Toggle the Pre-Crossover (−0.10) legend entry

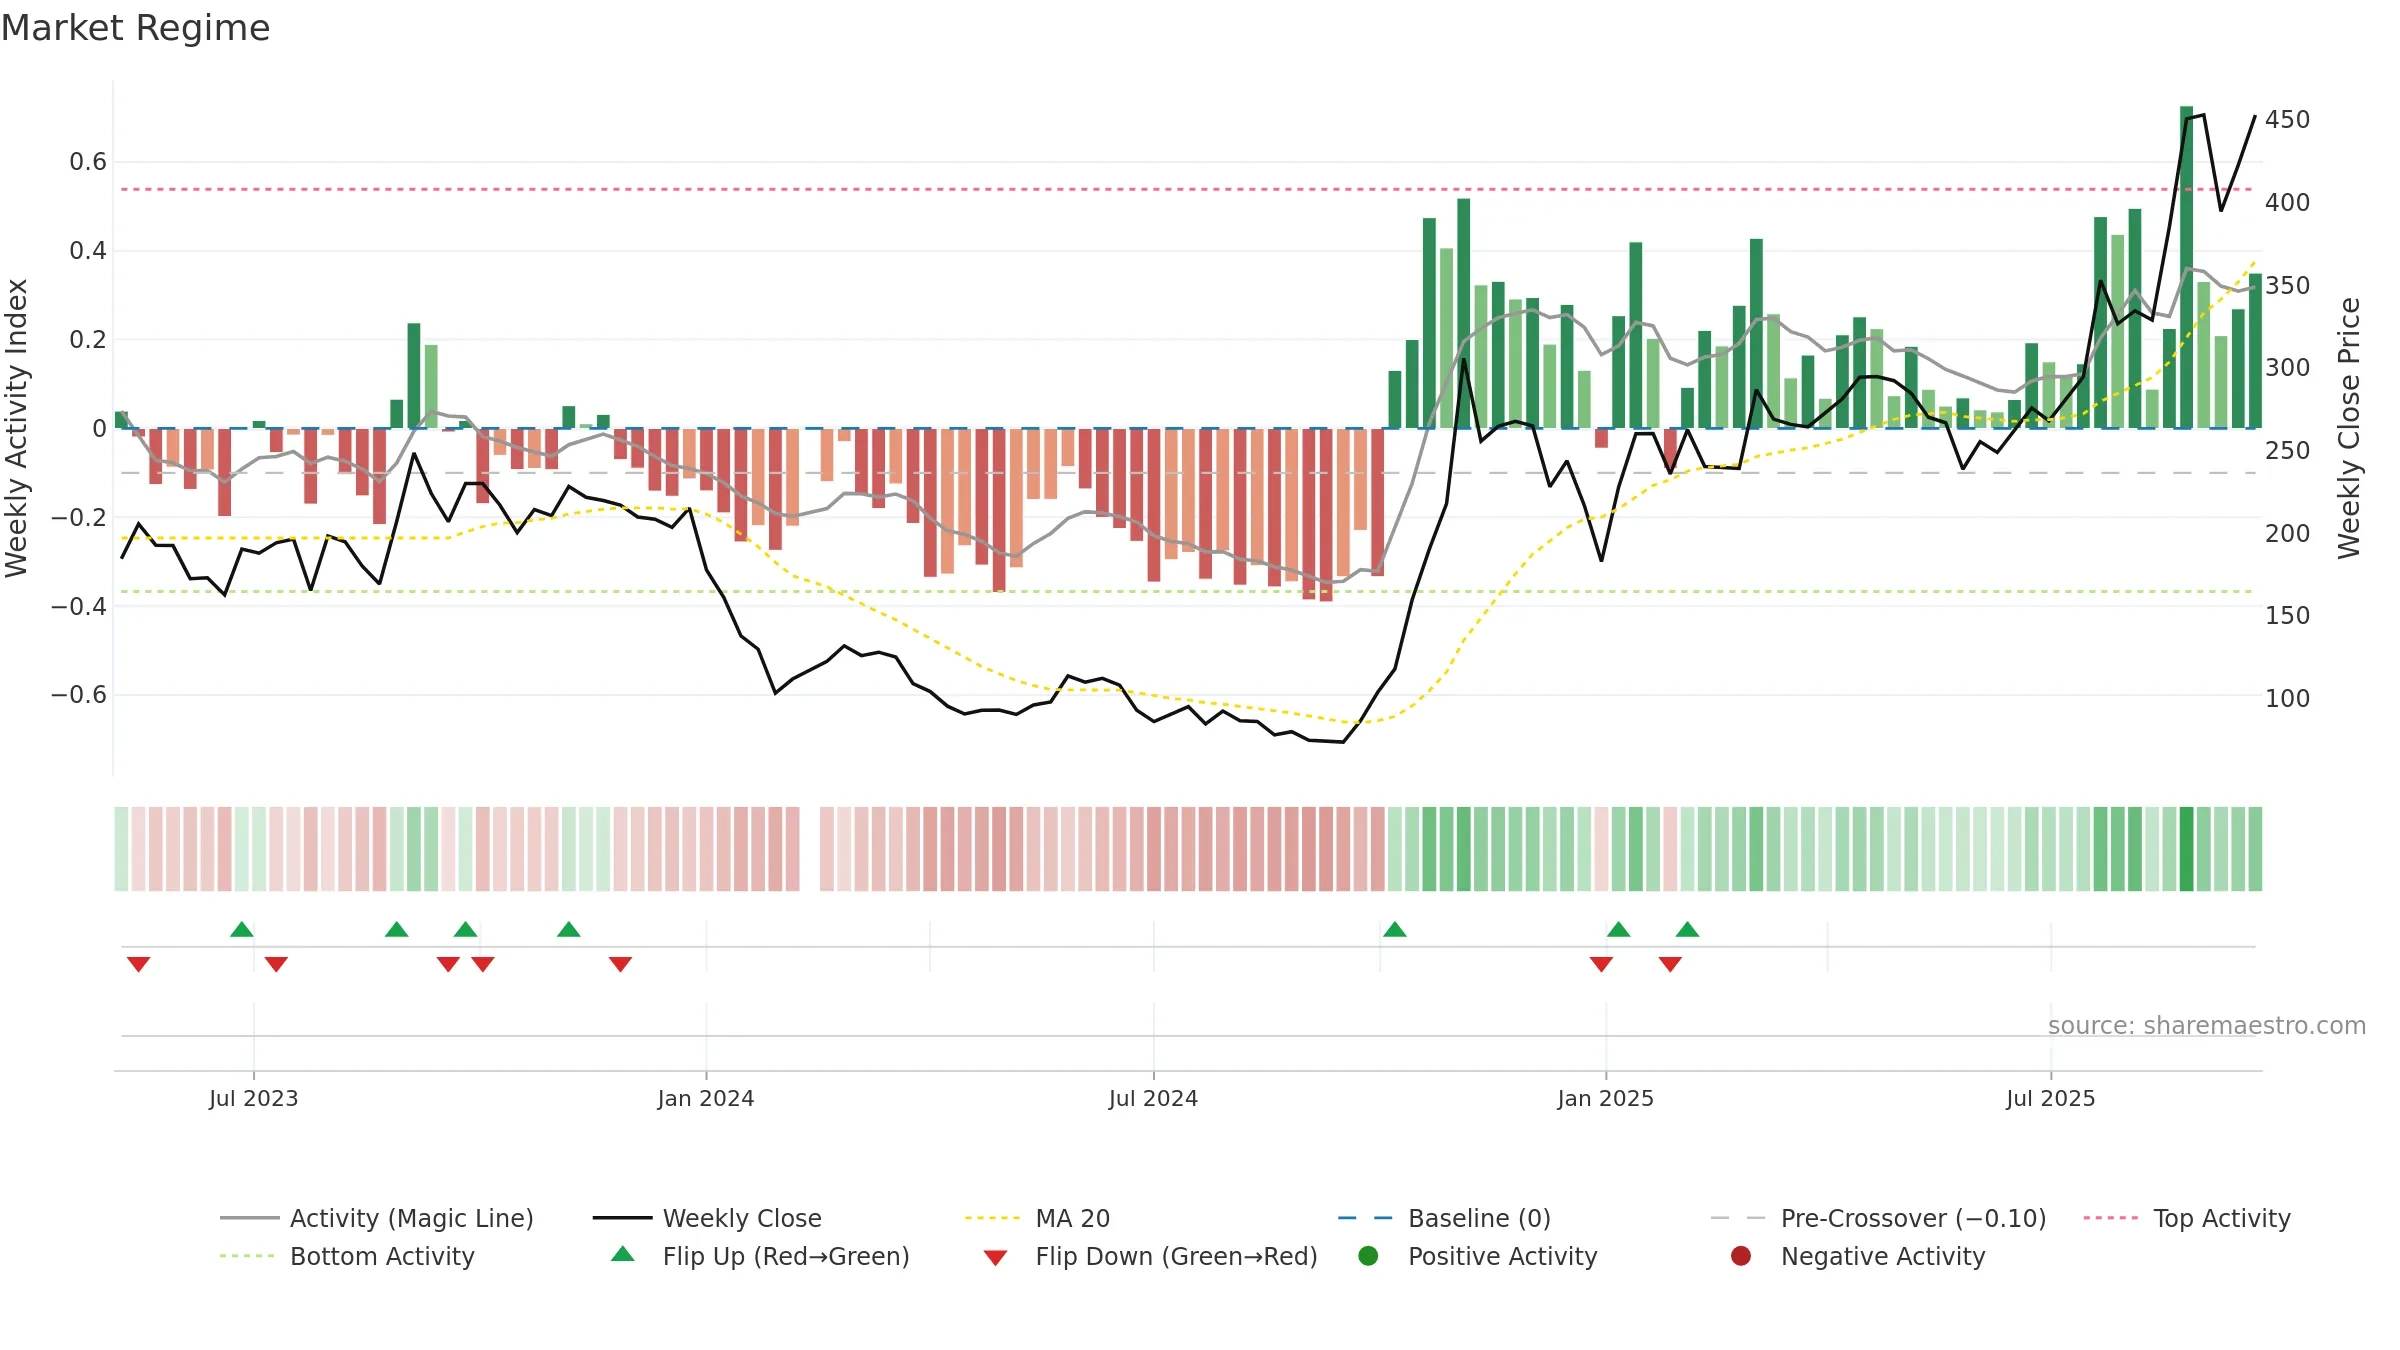tap(1878, 1218)
